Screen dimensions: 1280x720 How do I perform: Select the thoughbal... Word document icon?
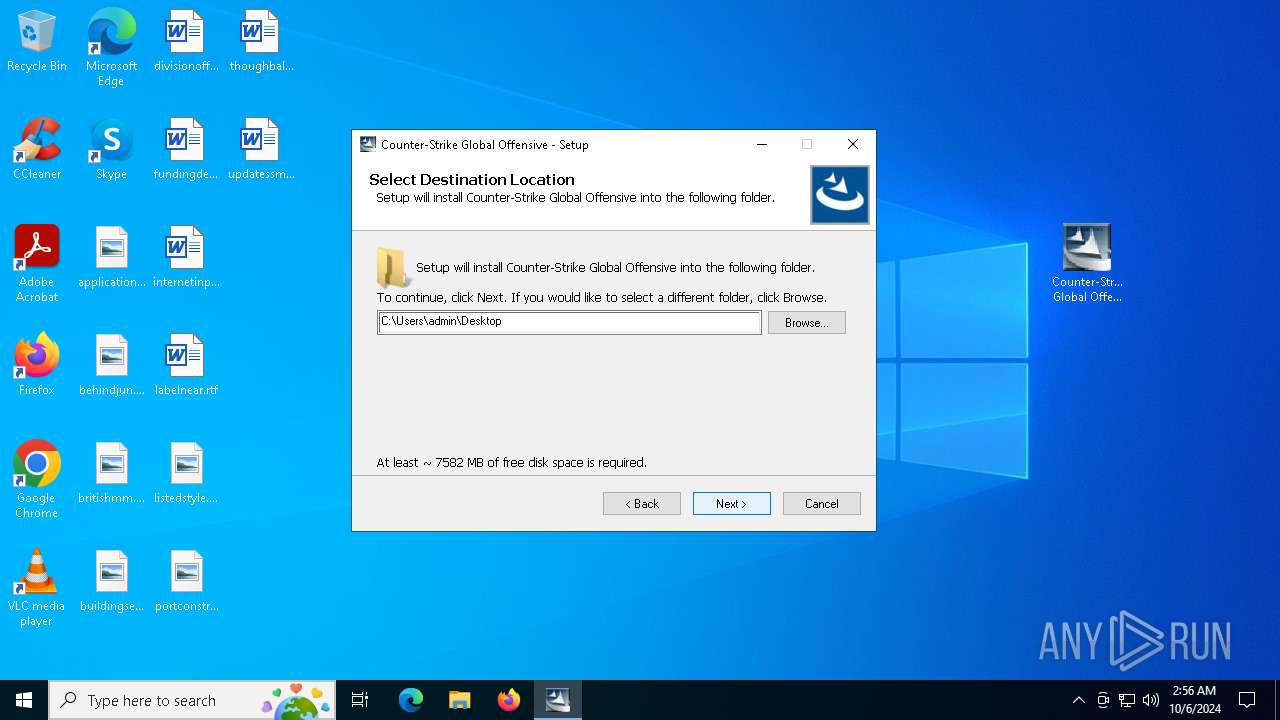click(261, 42)
